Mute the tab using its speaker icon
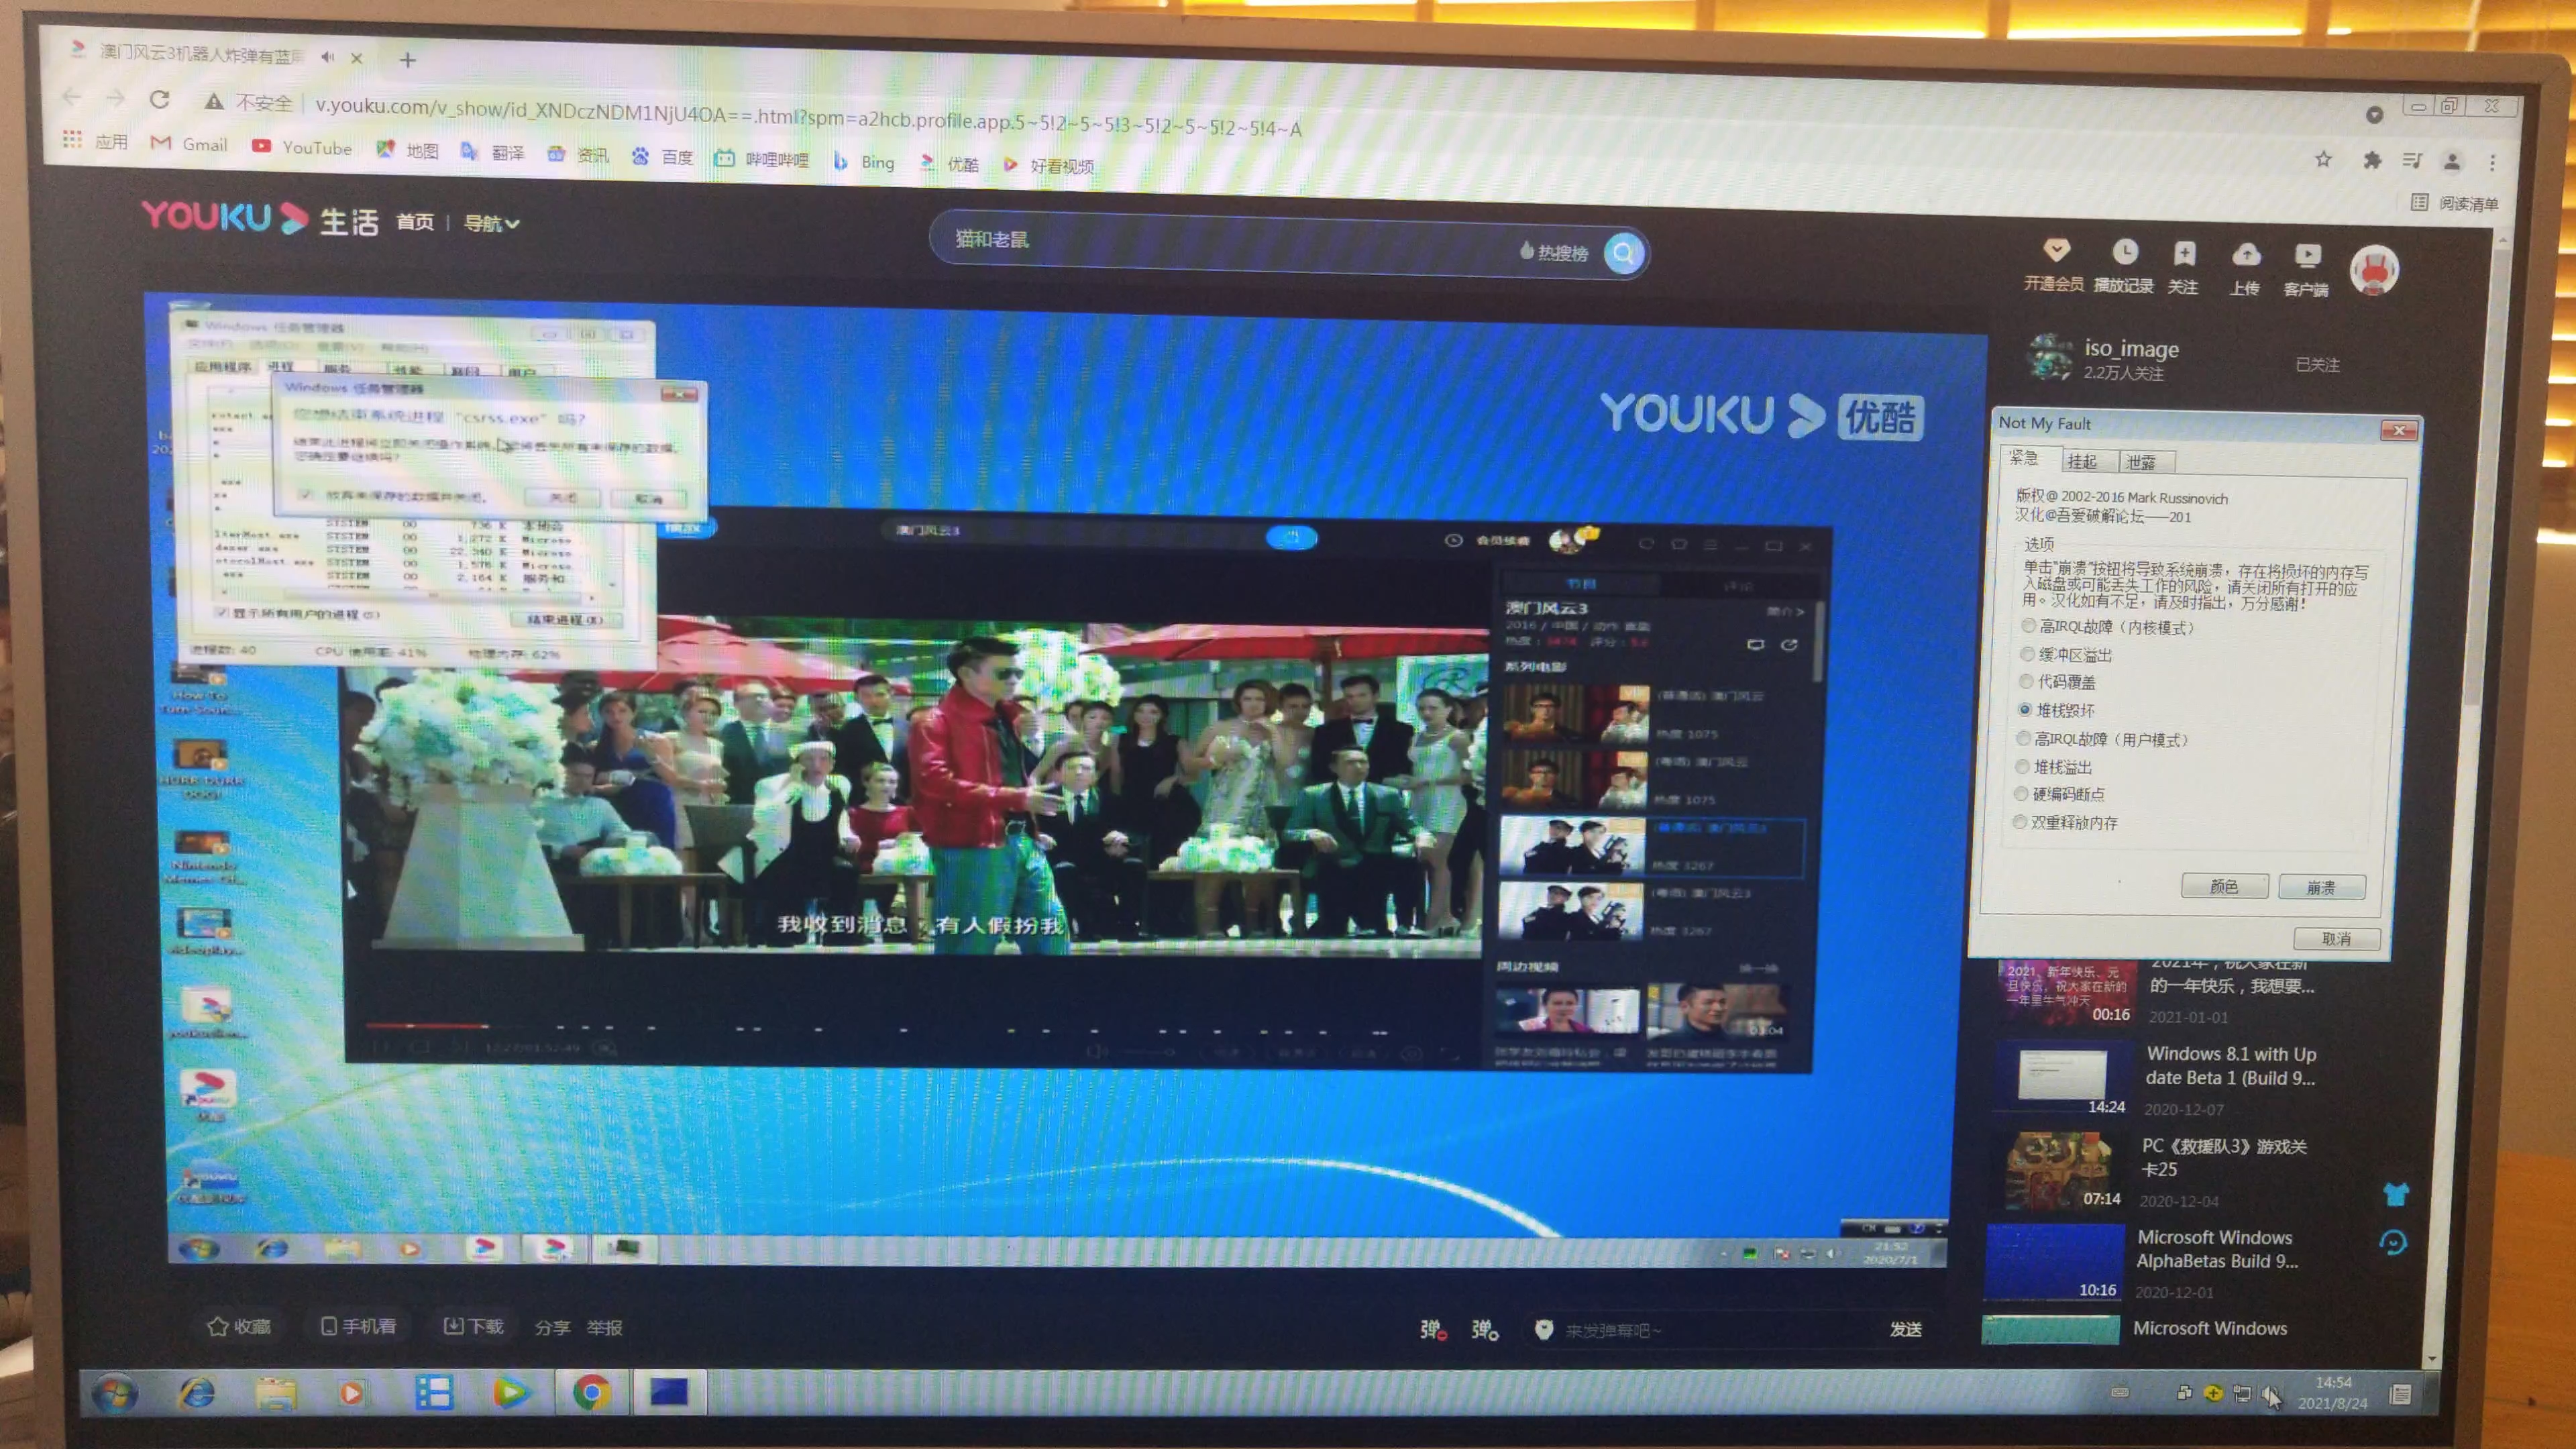 point(328,57)
